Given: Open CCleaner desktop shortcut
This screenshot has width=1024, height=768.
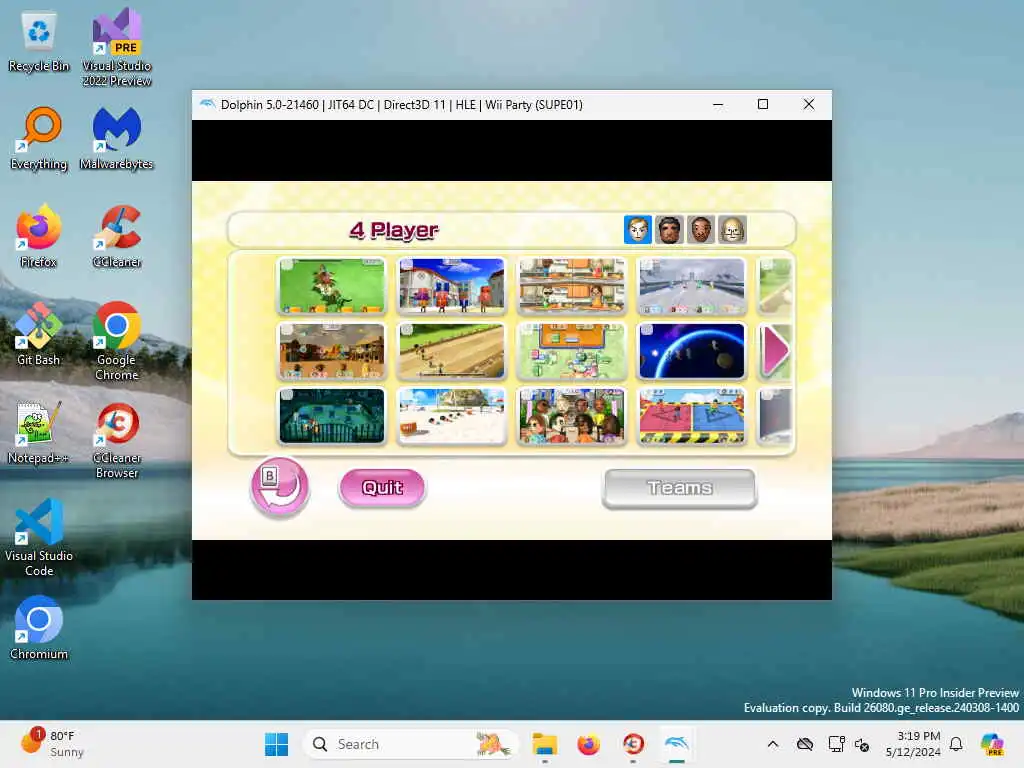Looking at the screenshot, I should pyautogui.click(x=117, y=237).
